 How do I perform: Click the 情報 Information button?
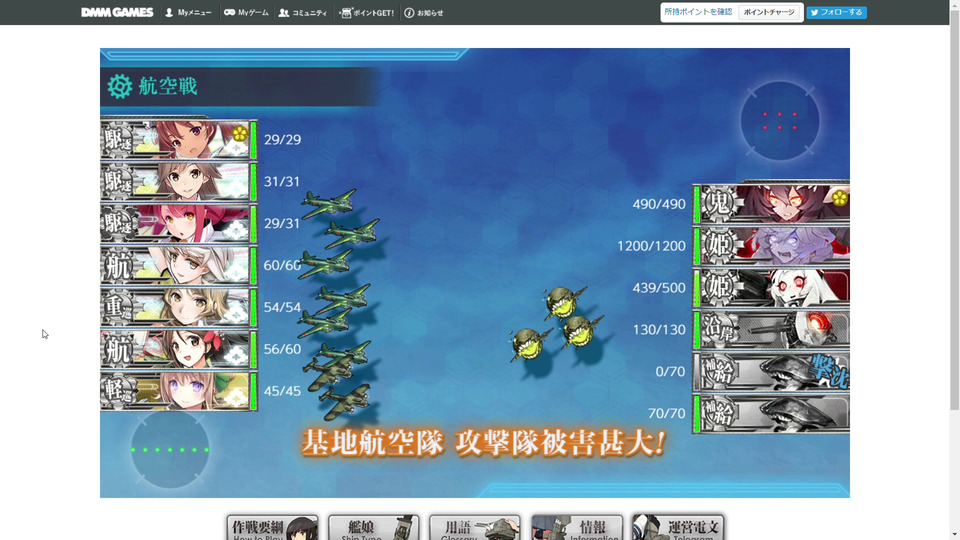coord(577,527)
